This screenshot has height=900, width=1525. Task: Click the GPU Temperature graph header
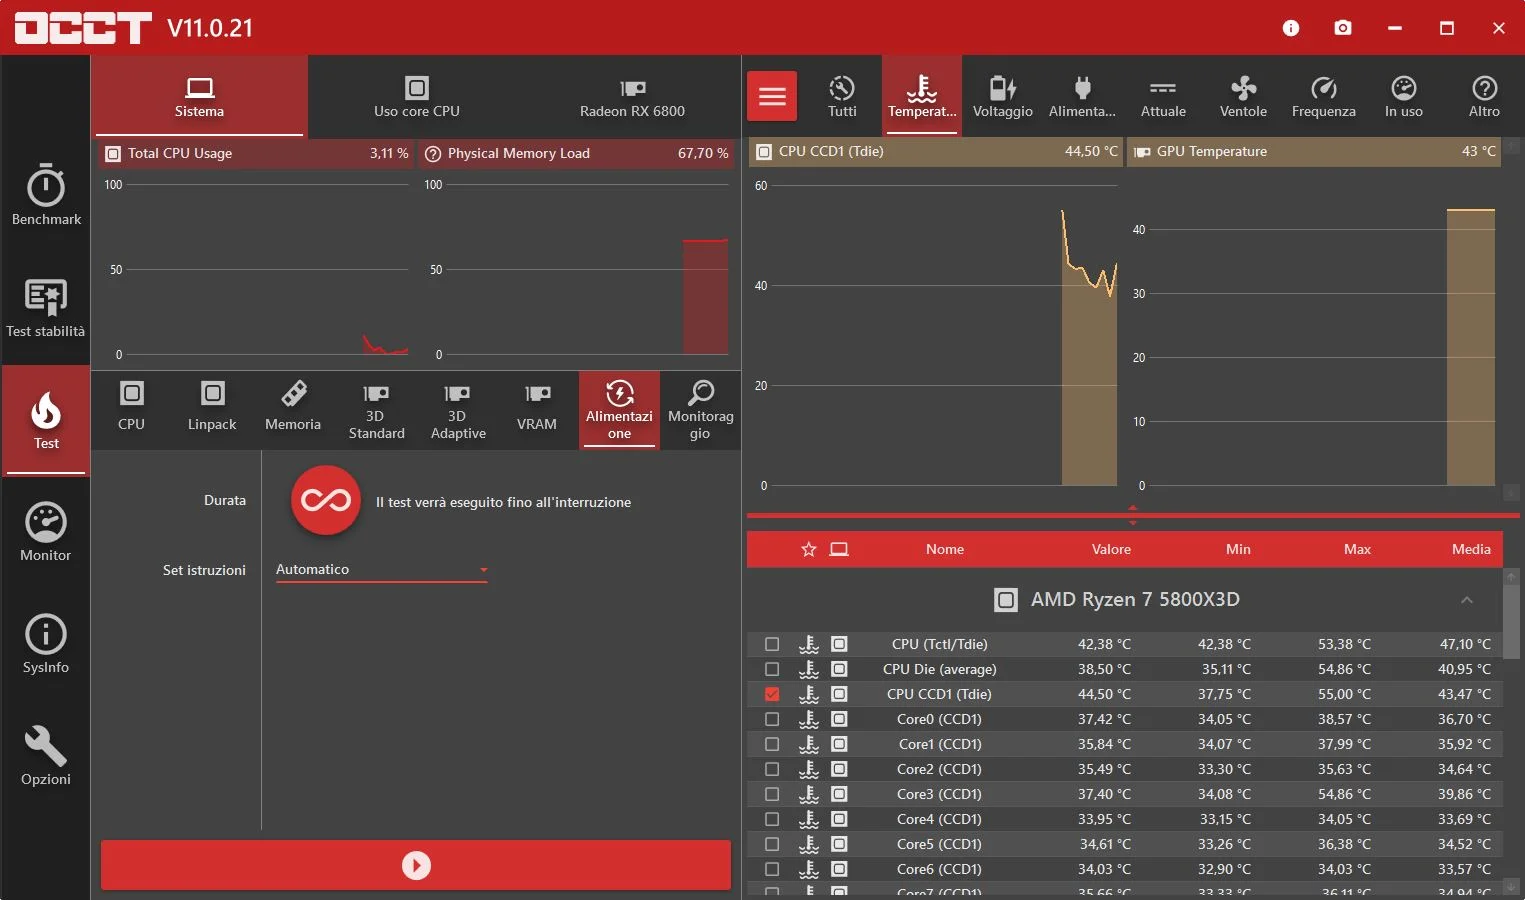pos(1314,151)
